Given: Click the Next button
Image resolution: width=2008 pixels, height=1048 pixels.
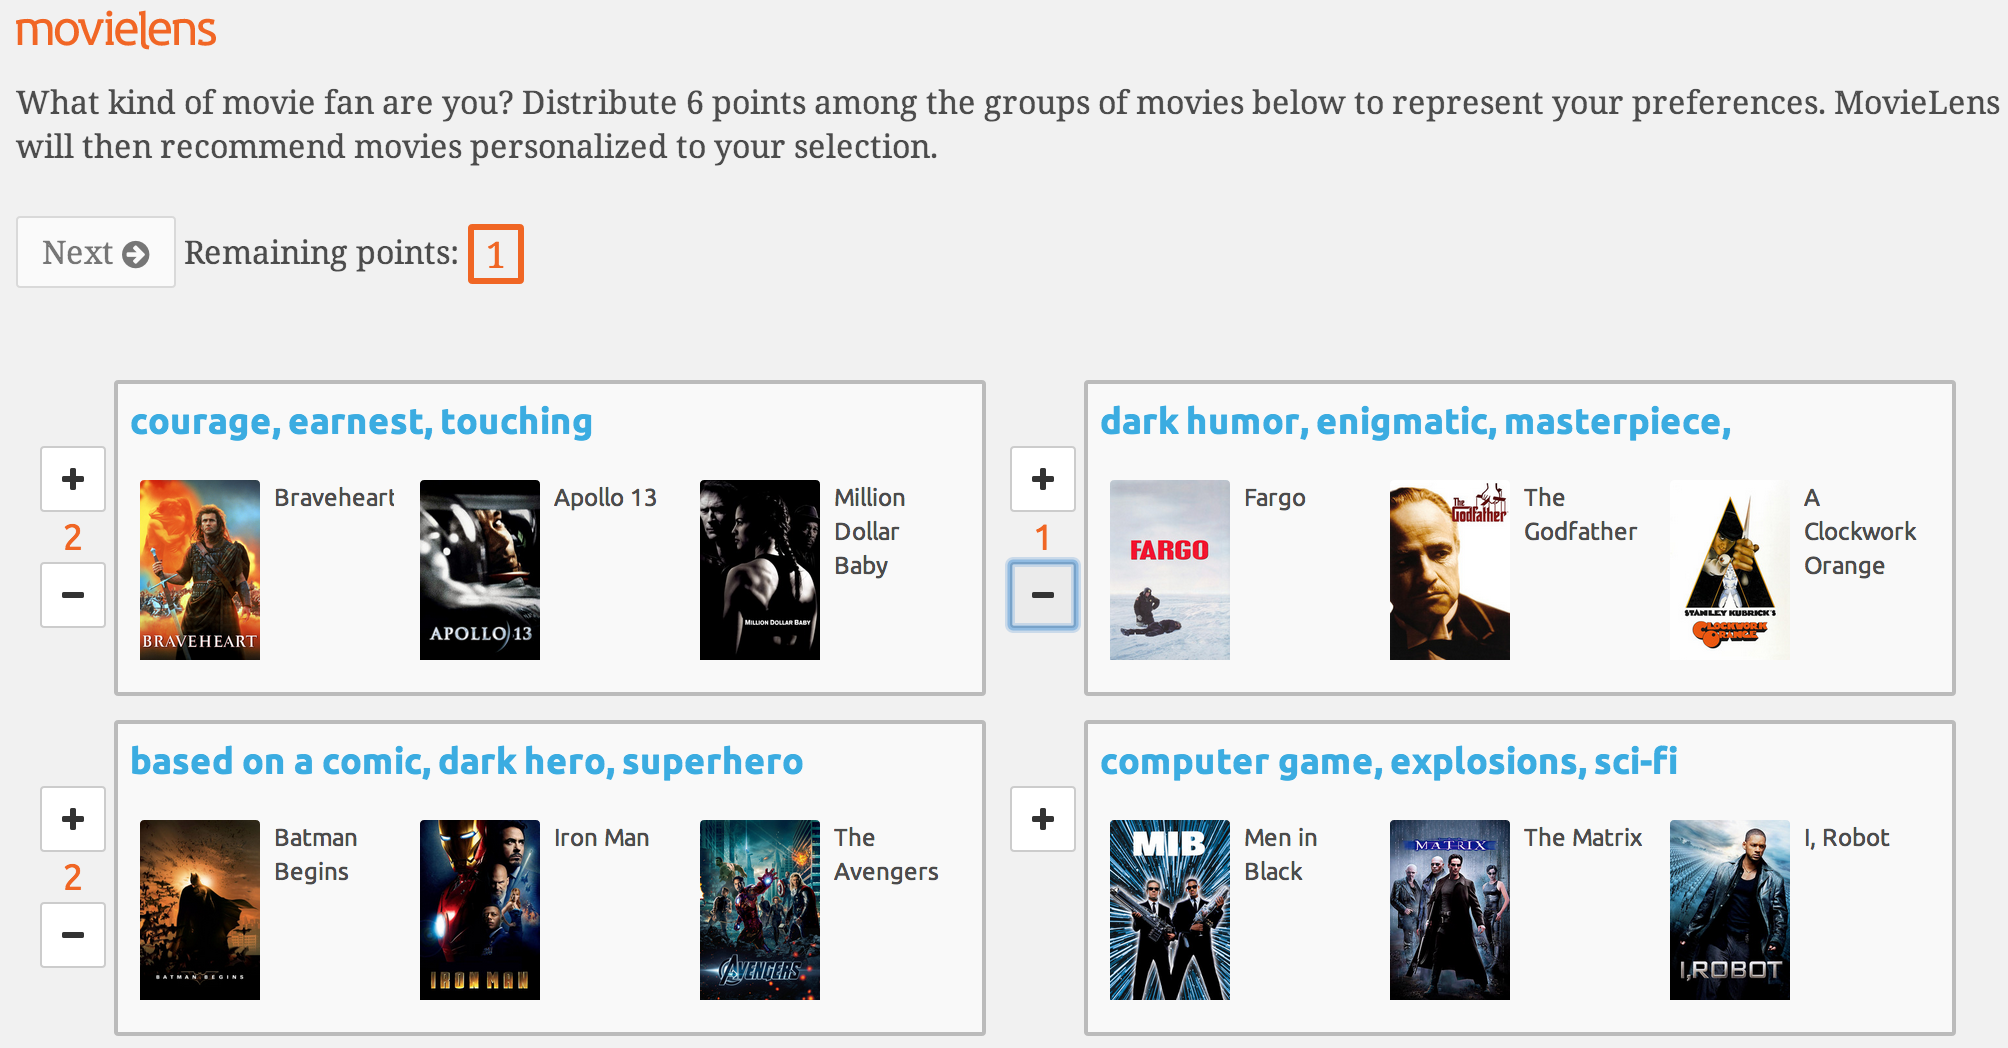Looking at the screenshot, I should pyautogui.click(x=96, y=252).
